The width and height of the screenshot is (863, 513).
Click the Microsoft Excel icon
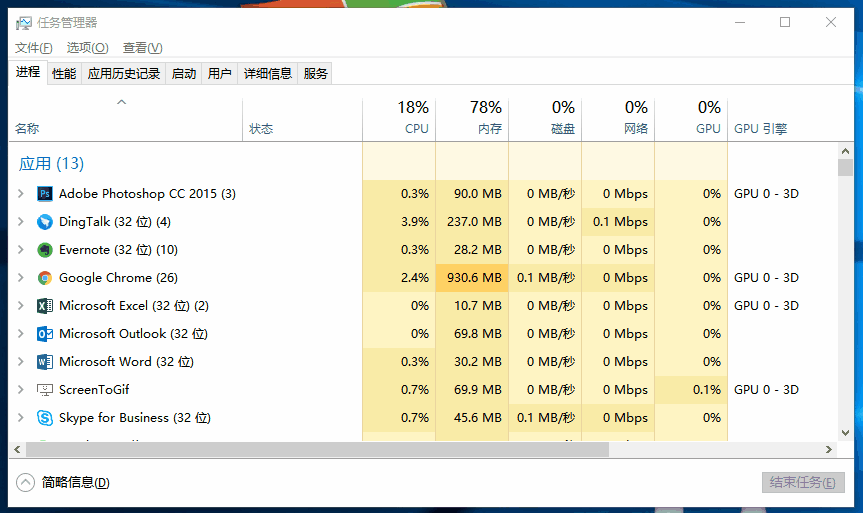pyautogui.click(x=45, y=306)
